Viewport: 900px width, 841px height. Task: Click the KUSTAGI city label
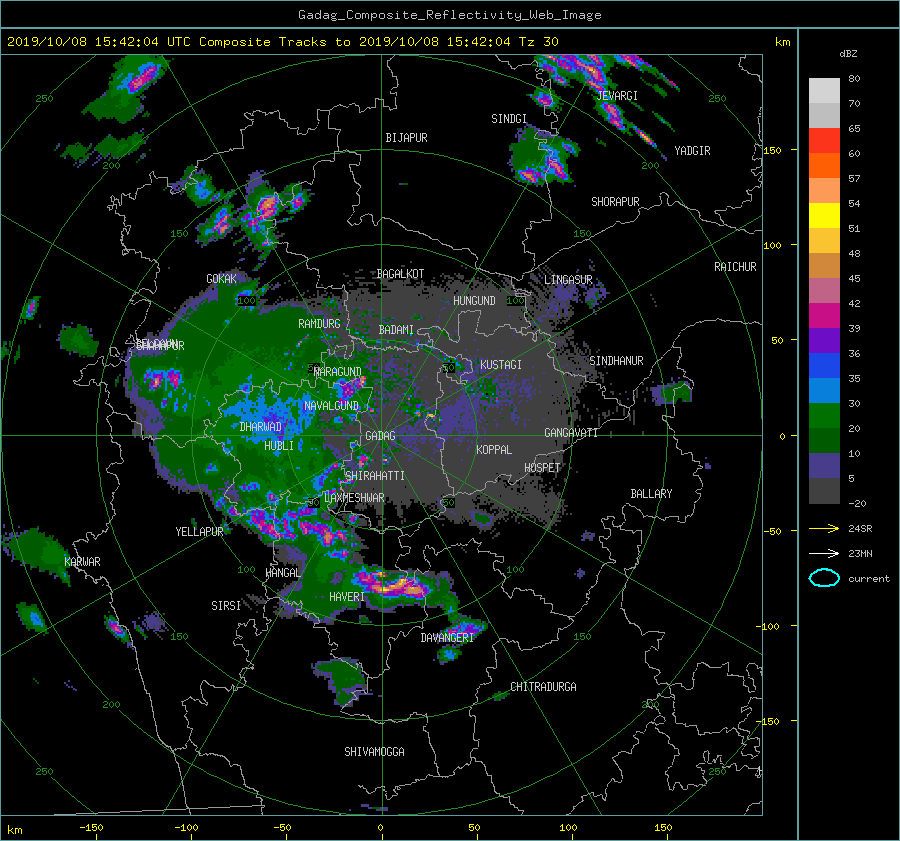coord(501,365)
